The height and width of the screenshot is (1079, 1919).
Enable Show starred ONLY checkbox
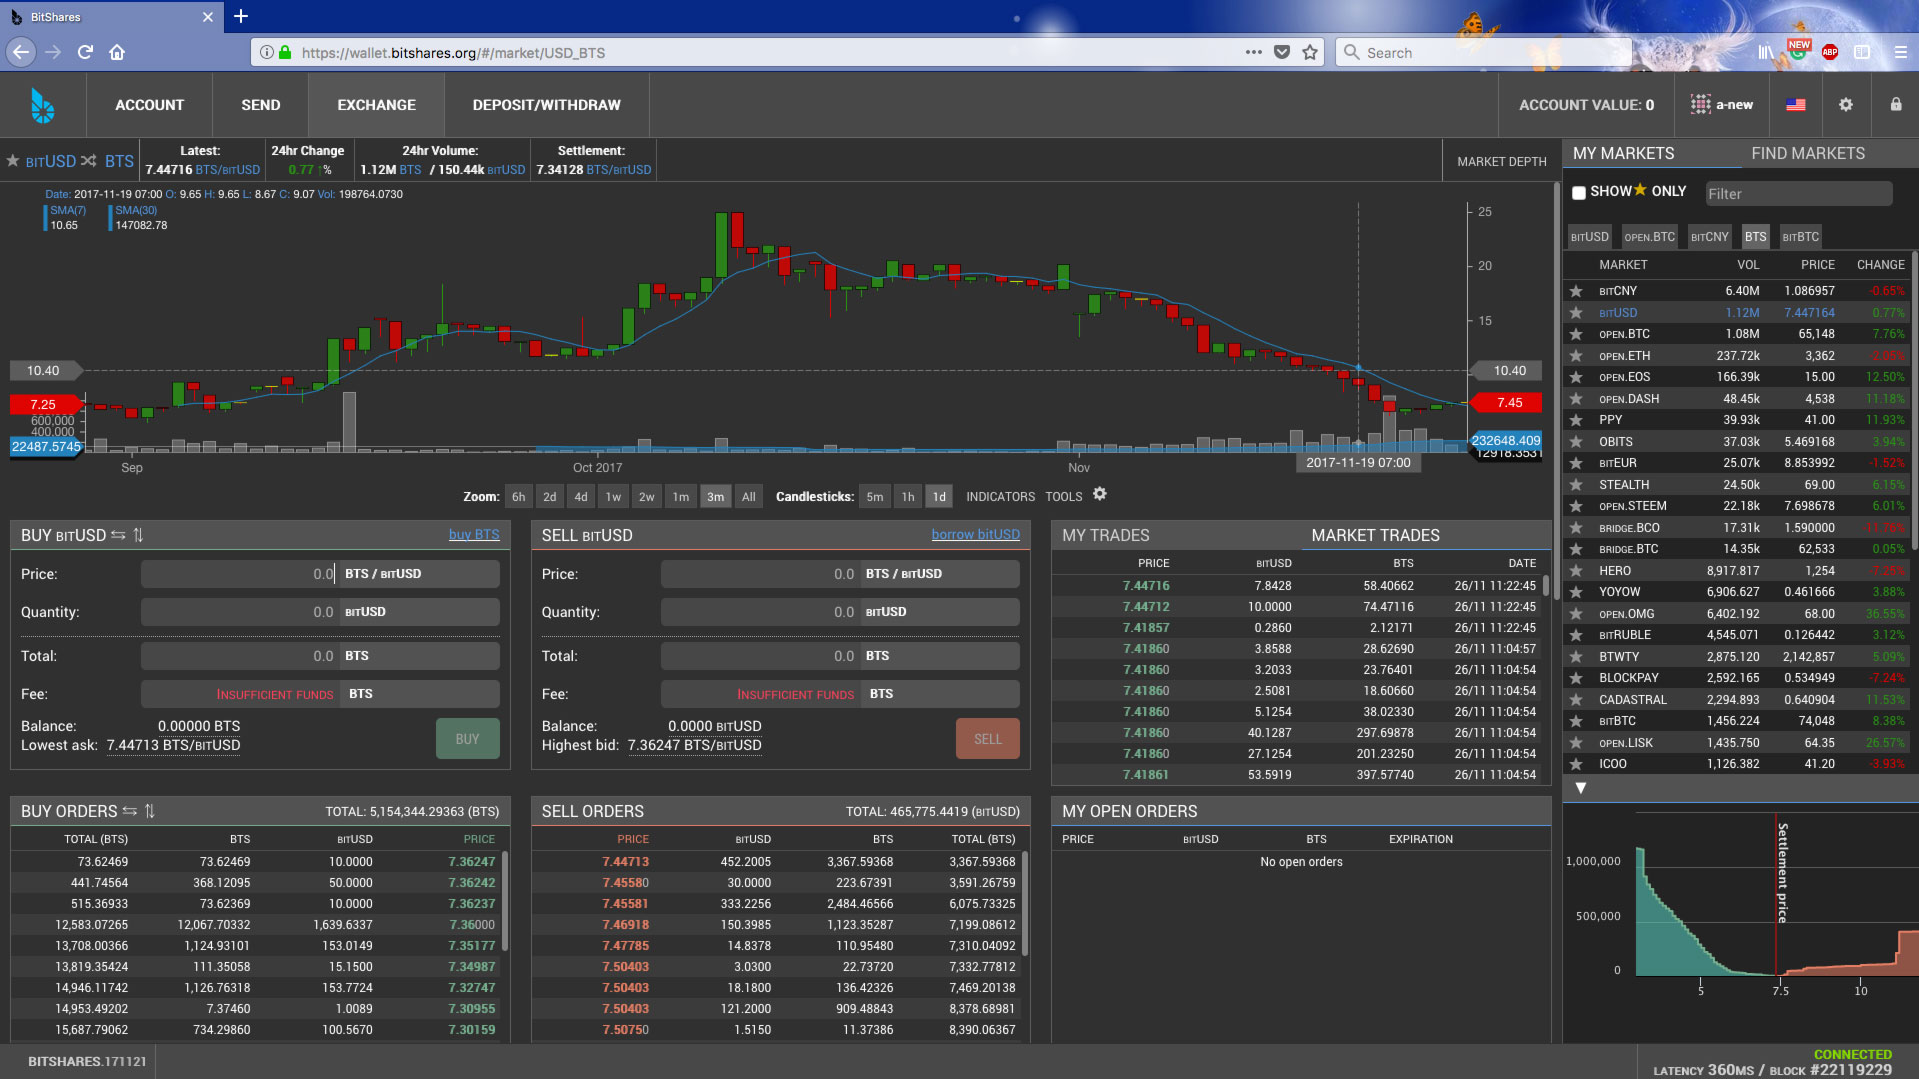(1579, 192)
